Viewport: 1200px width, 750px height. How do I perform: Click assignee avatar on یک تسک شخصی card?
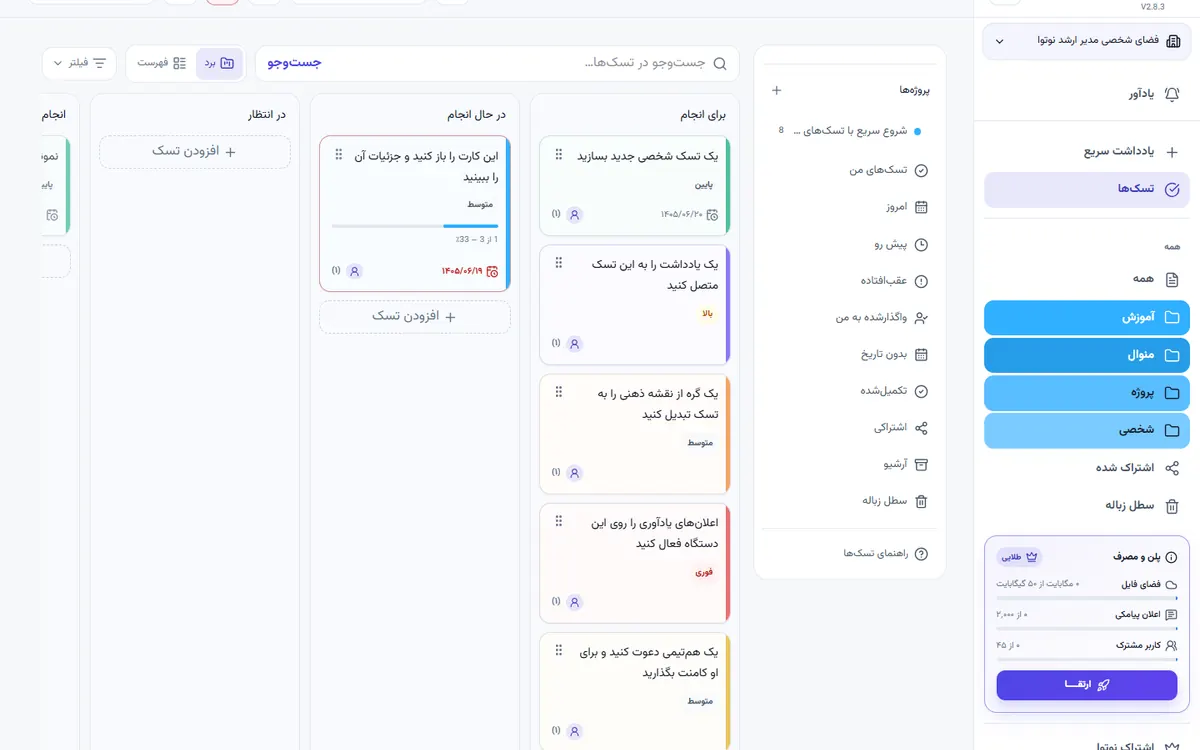(x=574, y=214)
